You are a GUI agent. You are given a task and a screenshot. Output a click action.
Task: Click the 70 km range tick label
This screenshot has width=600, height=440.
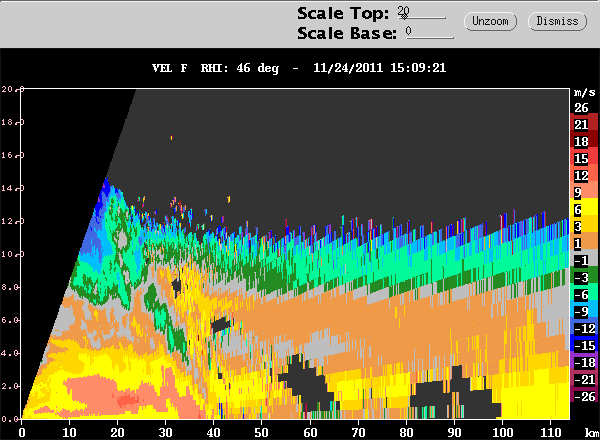coord(358,433)
